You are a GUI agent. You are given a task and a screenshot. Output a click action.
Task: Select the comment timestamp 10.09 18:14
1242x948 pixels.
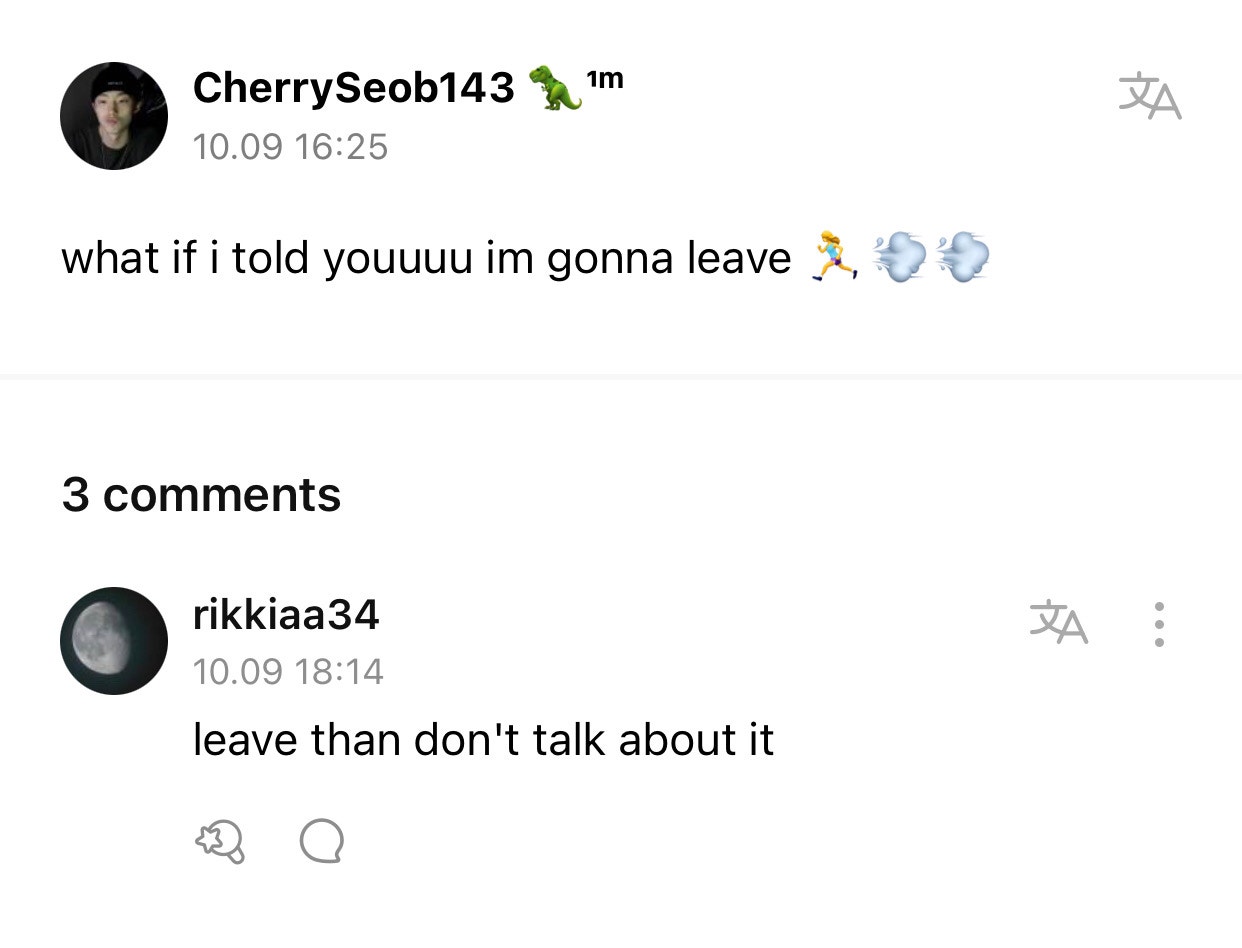pos(288,671)
